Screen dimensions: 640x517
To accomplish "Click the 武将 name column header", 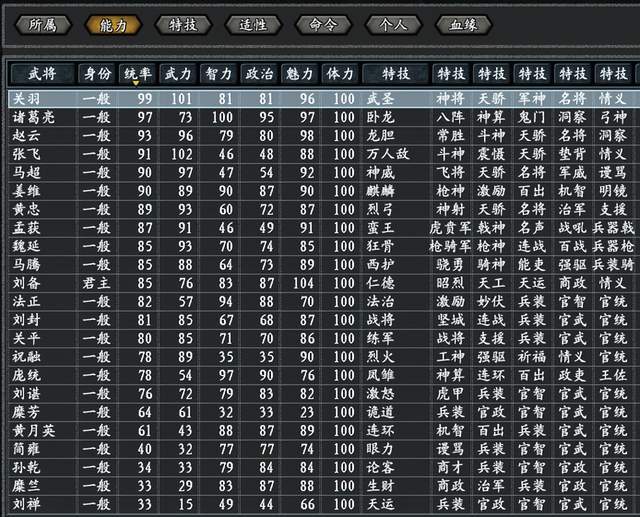I will 43,74.
